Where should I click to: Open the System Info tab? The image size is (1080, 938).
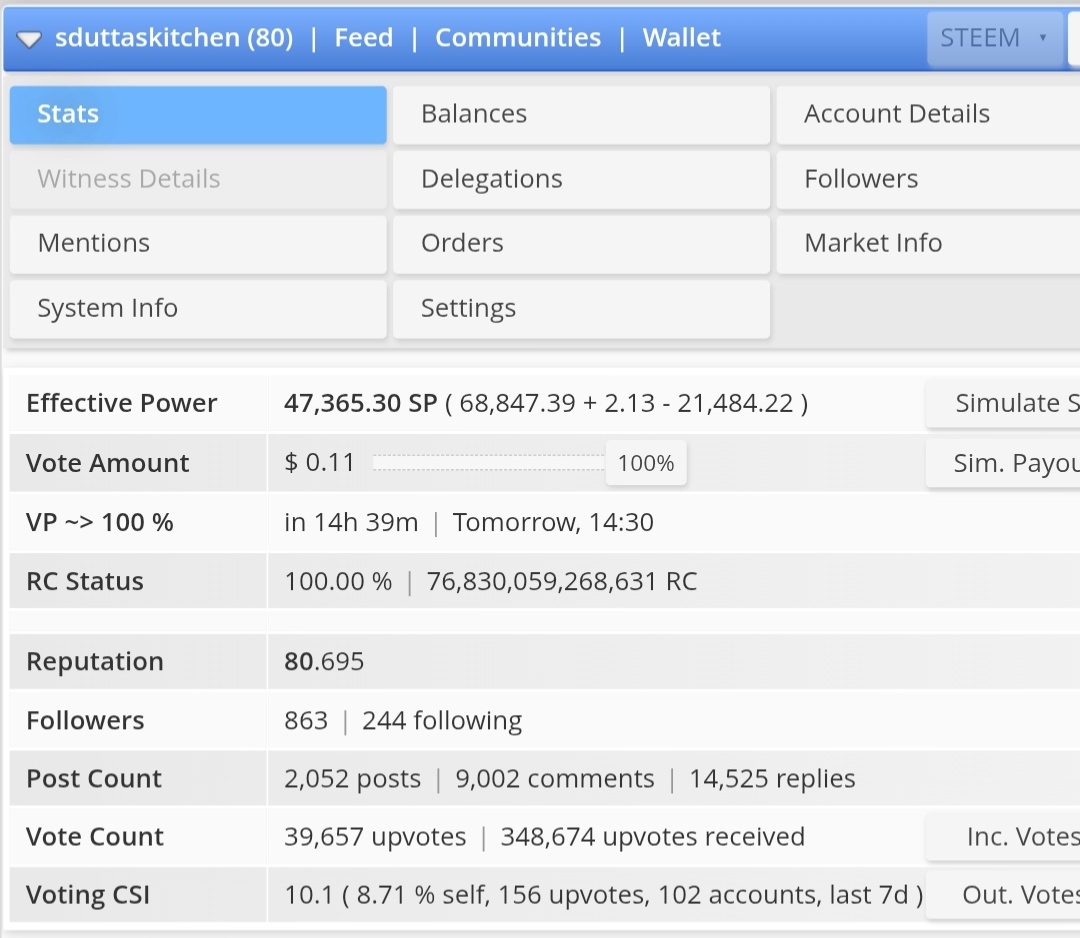[198, 309]
